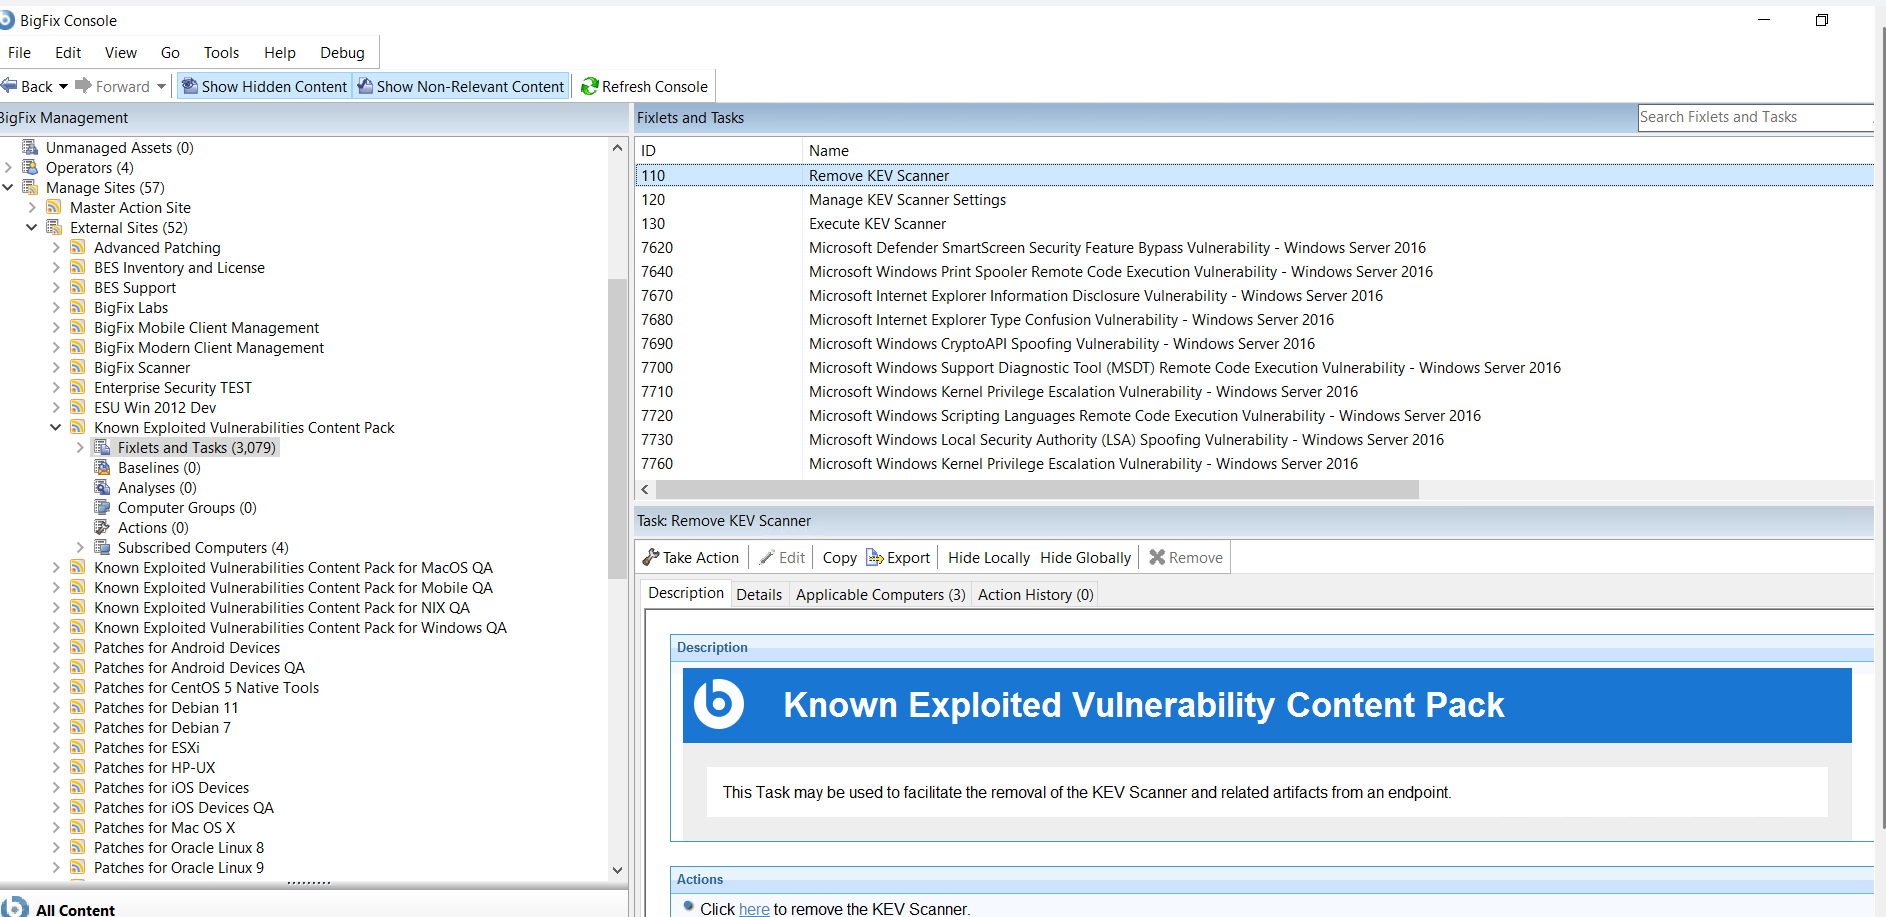Click the Operators icon in the tree
The width and height of the screenshot is (1886, 917).
30,167
